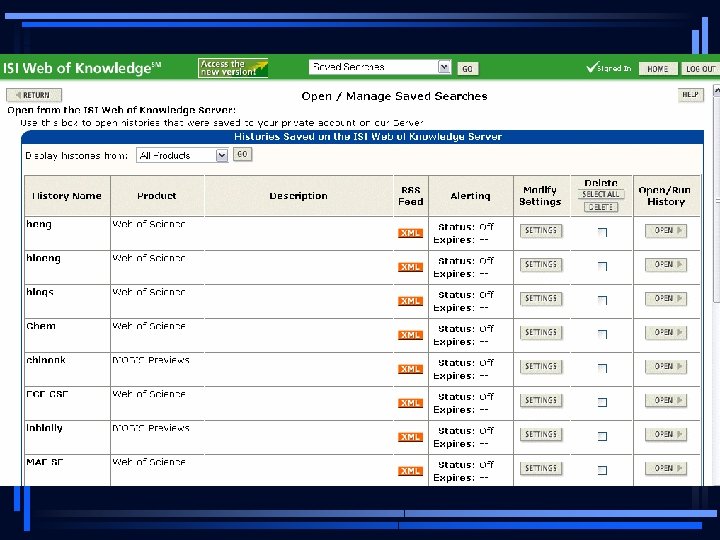
Task: Click the Chem history name
Action: tap(41, 326)
